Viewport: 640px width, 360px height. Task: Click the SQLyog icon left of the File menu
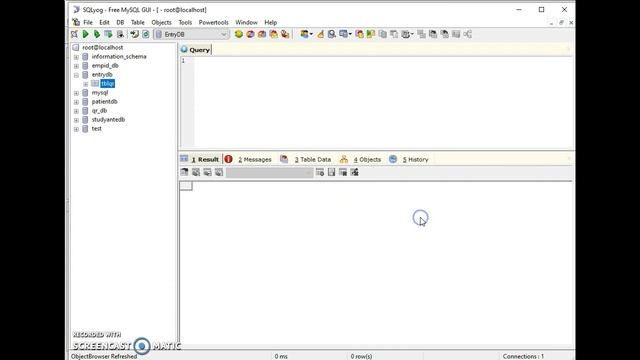coord(76,22)
